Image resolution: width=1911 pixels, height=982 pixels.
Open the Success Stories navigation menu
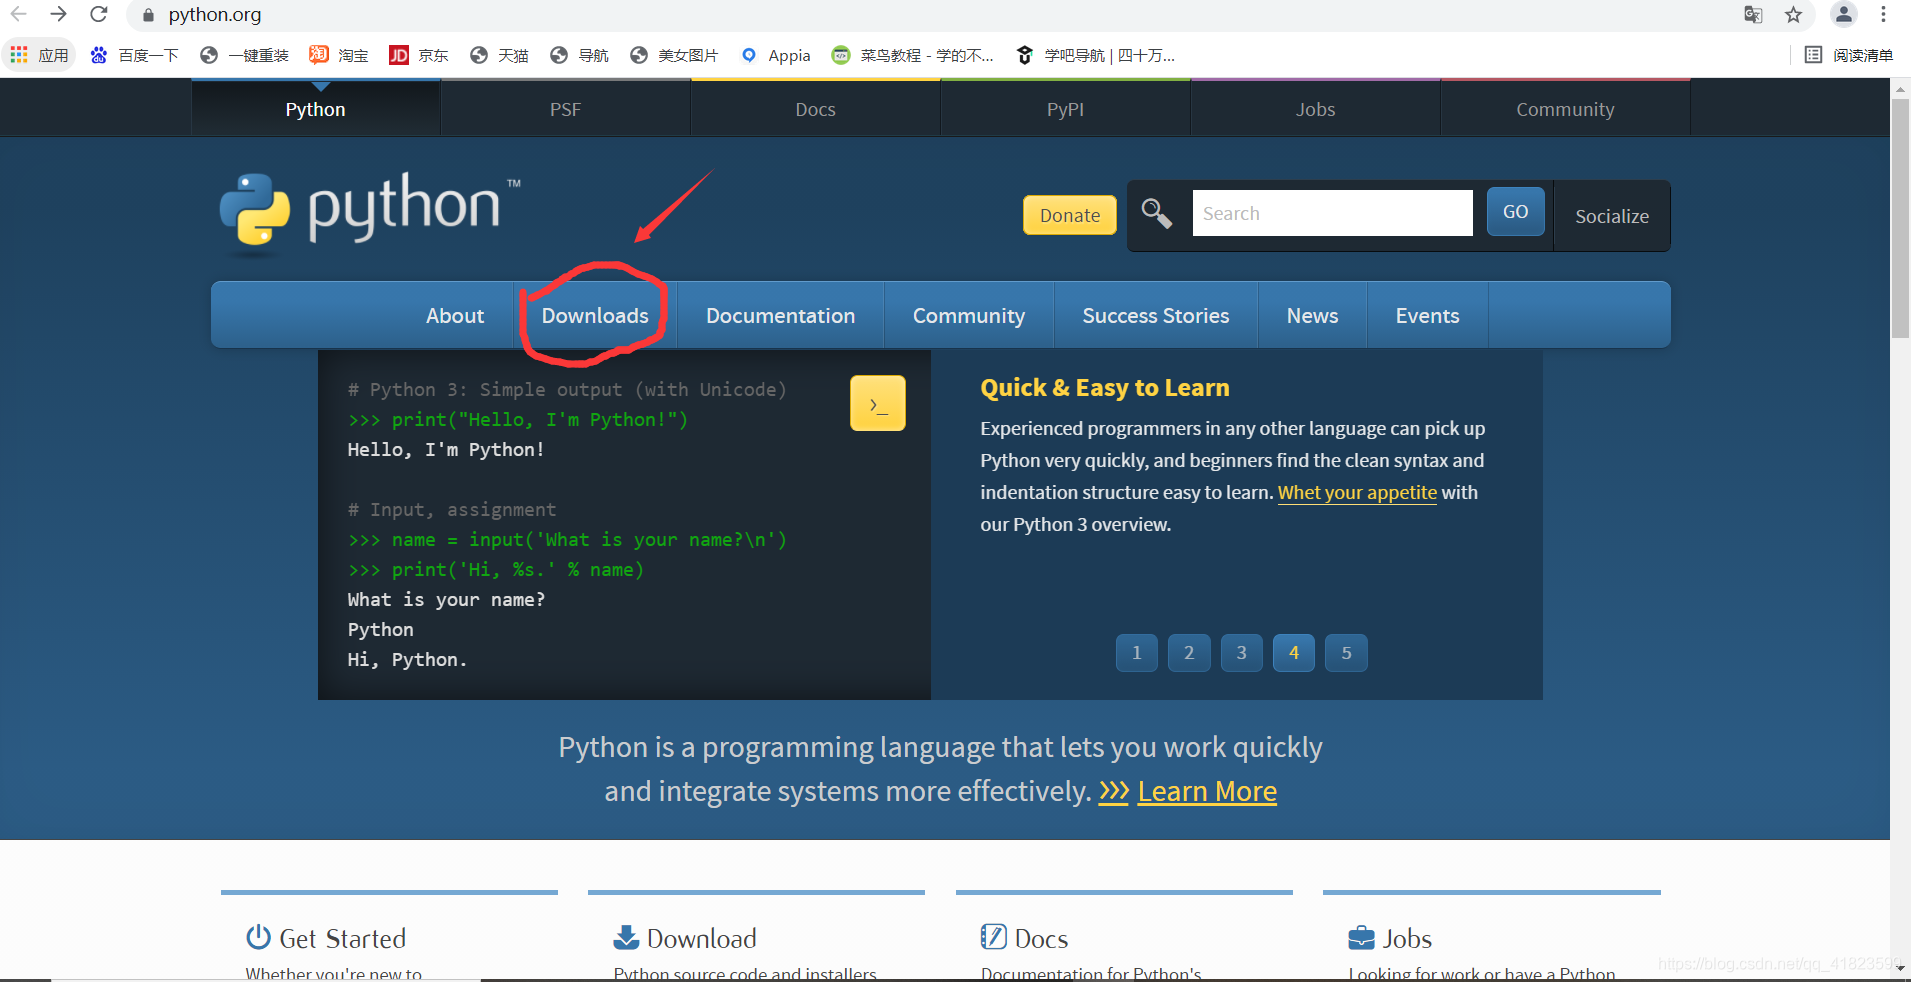(1155, 315)
